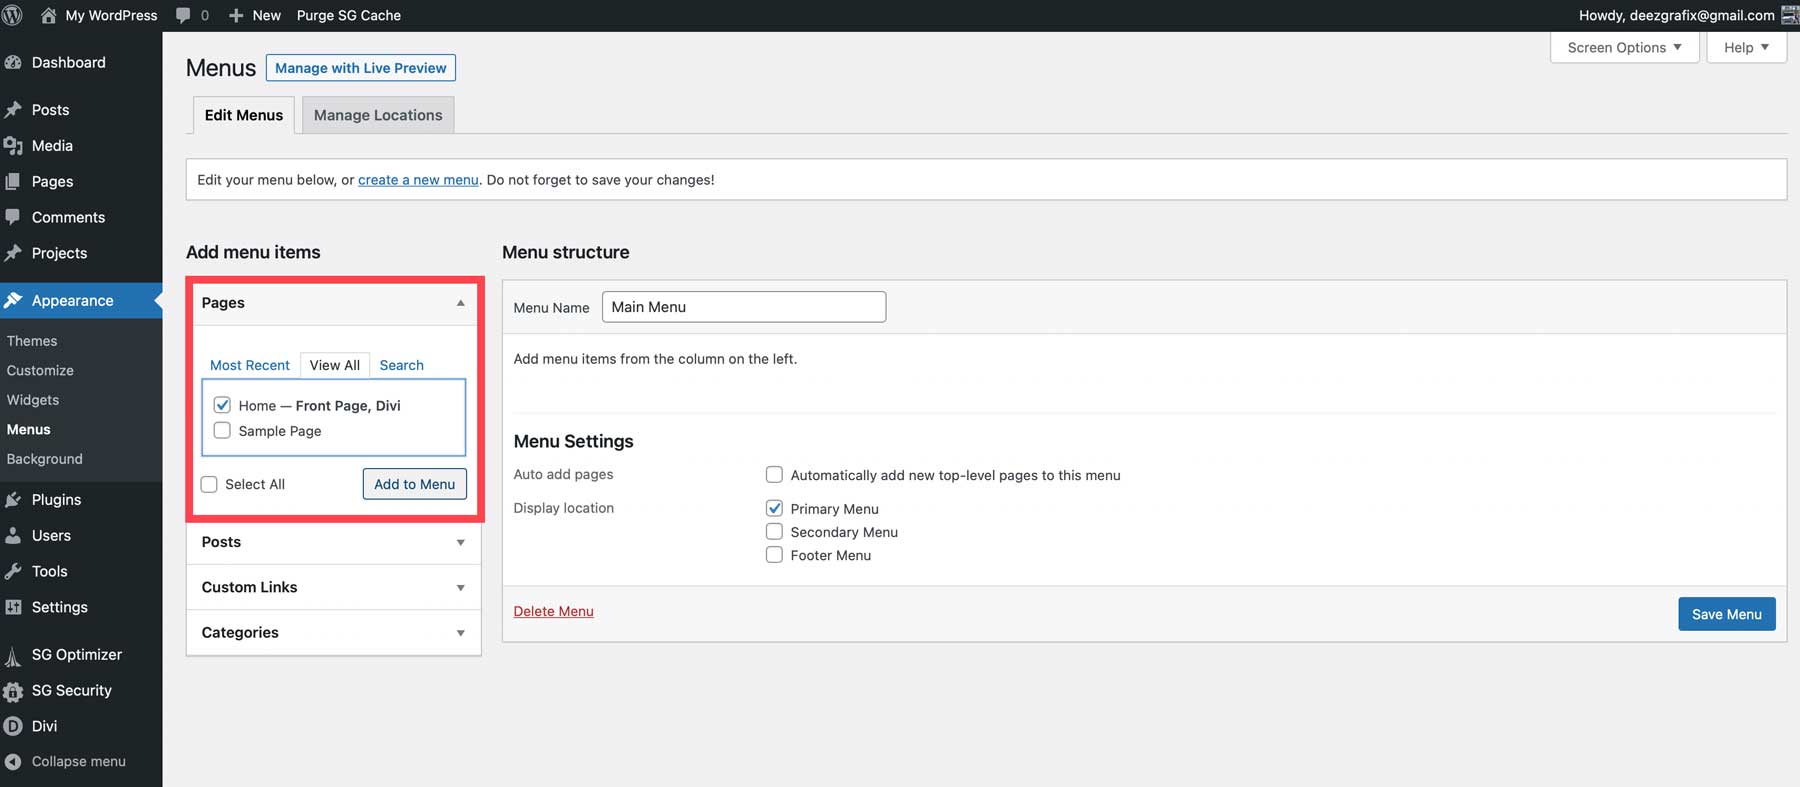Switch to Manage Locations tab
This screenshot has width=1800, height=787.
(378, 115)
